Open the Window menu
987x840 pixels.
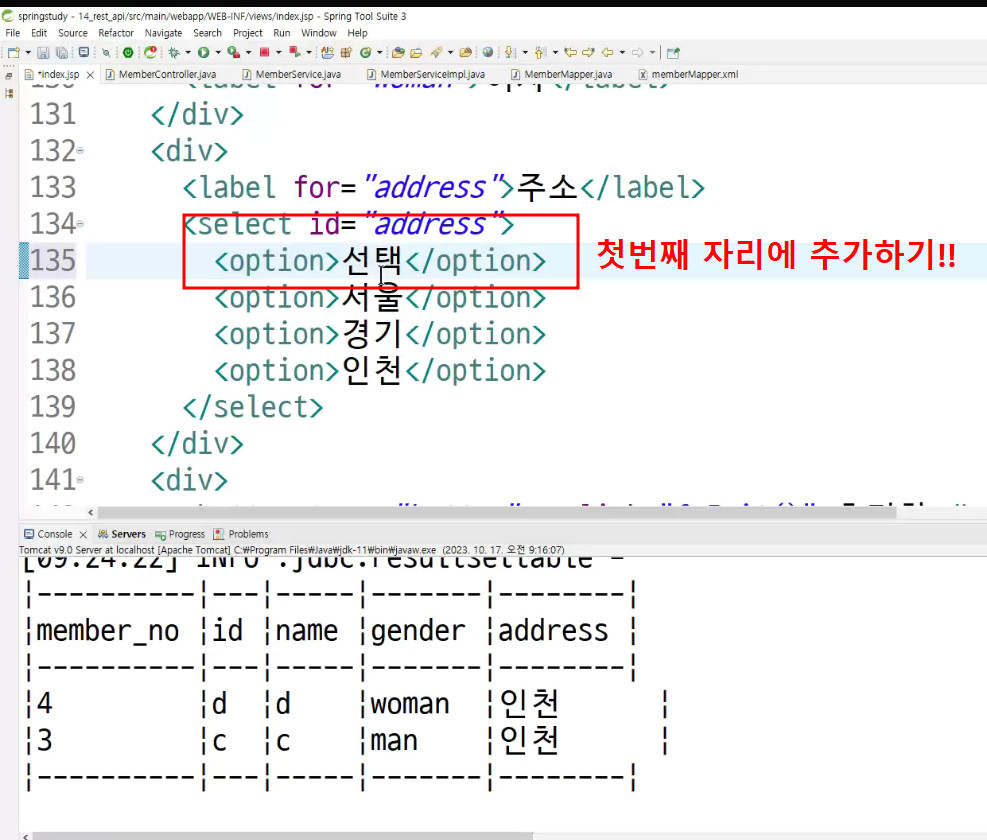(x=319, y=33)
